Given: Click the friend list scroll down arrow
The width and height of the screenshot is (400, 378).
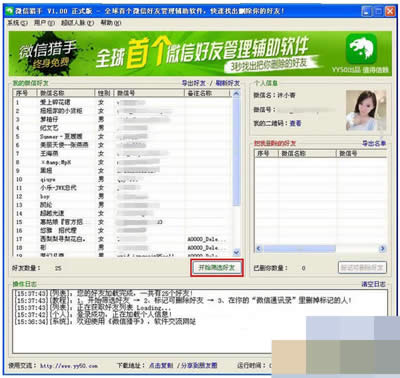Looking at the screenshot, I should pos(236,252).
